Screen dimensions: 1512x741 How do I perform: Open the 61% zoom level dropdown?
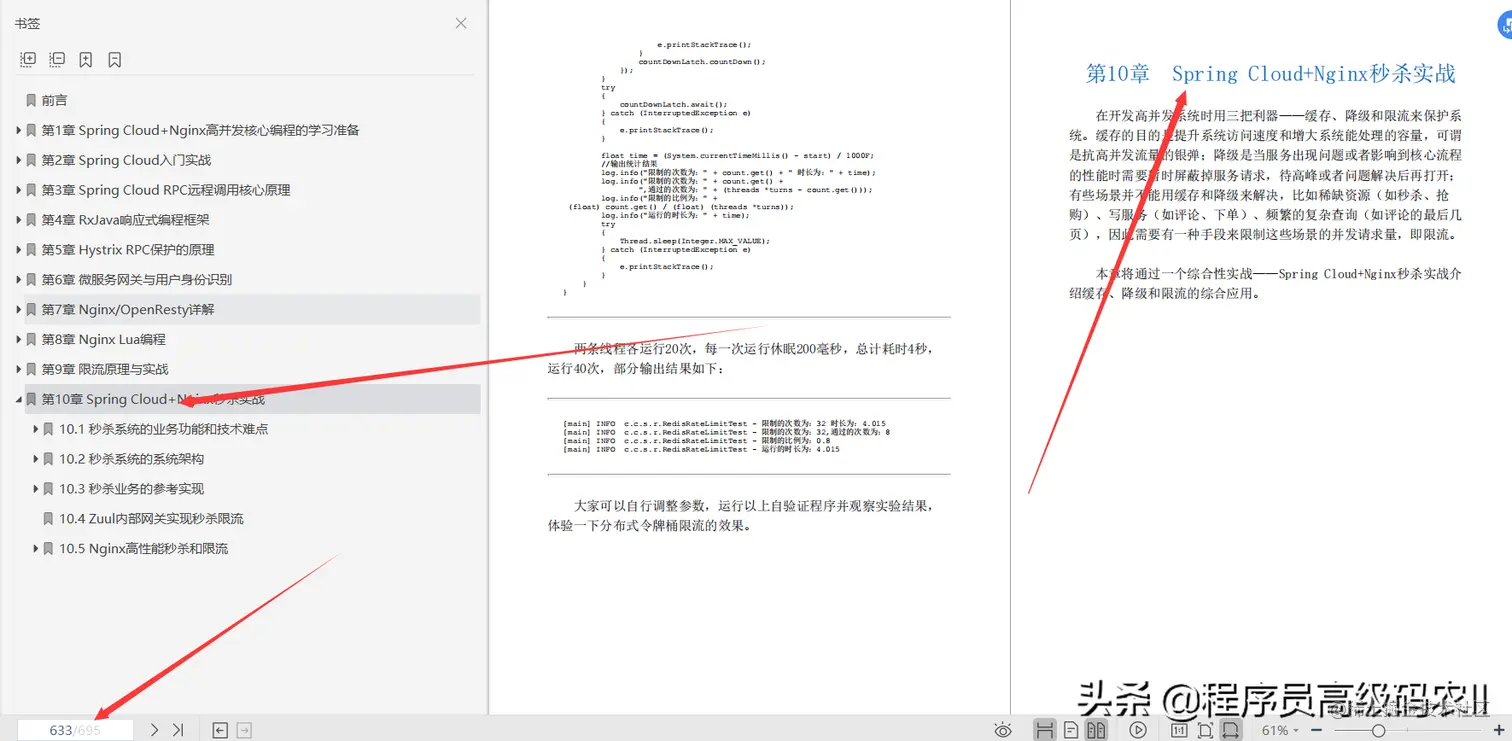click(x=1296, y=730)
